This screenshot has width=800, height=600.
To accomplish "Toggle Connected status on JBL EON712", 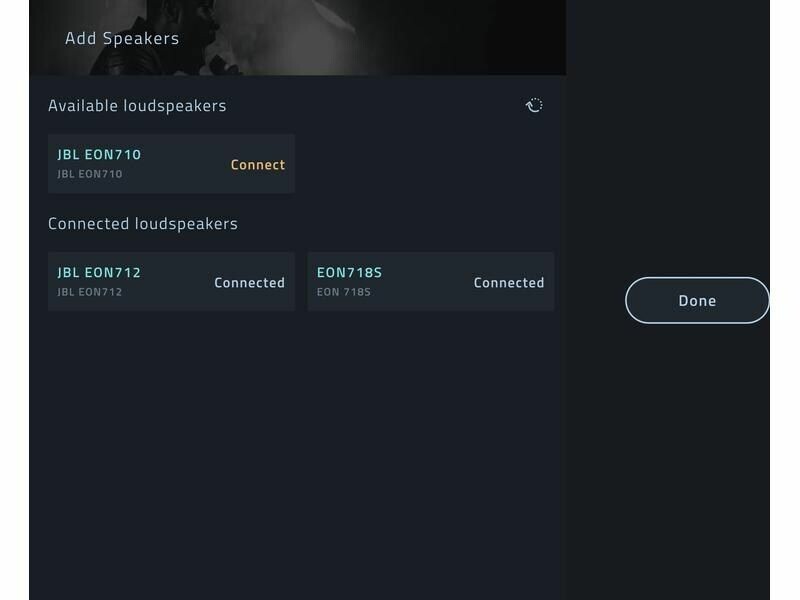I will (x=249, y=283).
